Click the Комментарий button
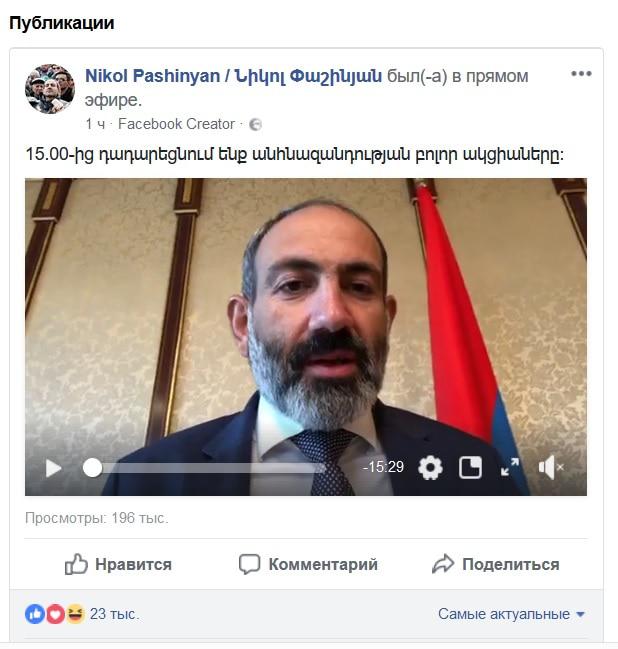Screen dimensions: 618x649 coord(308,564)
